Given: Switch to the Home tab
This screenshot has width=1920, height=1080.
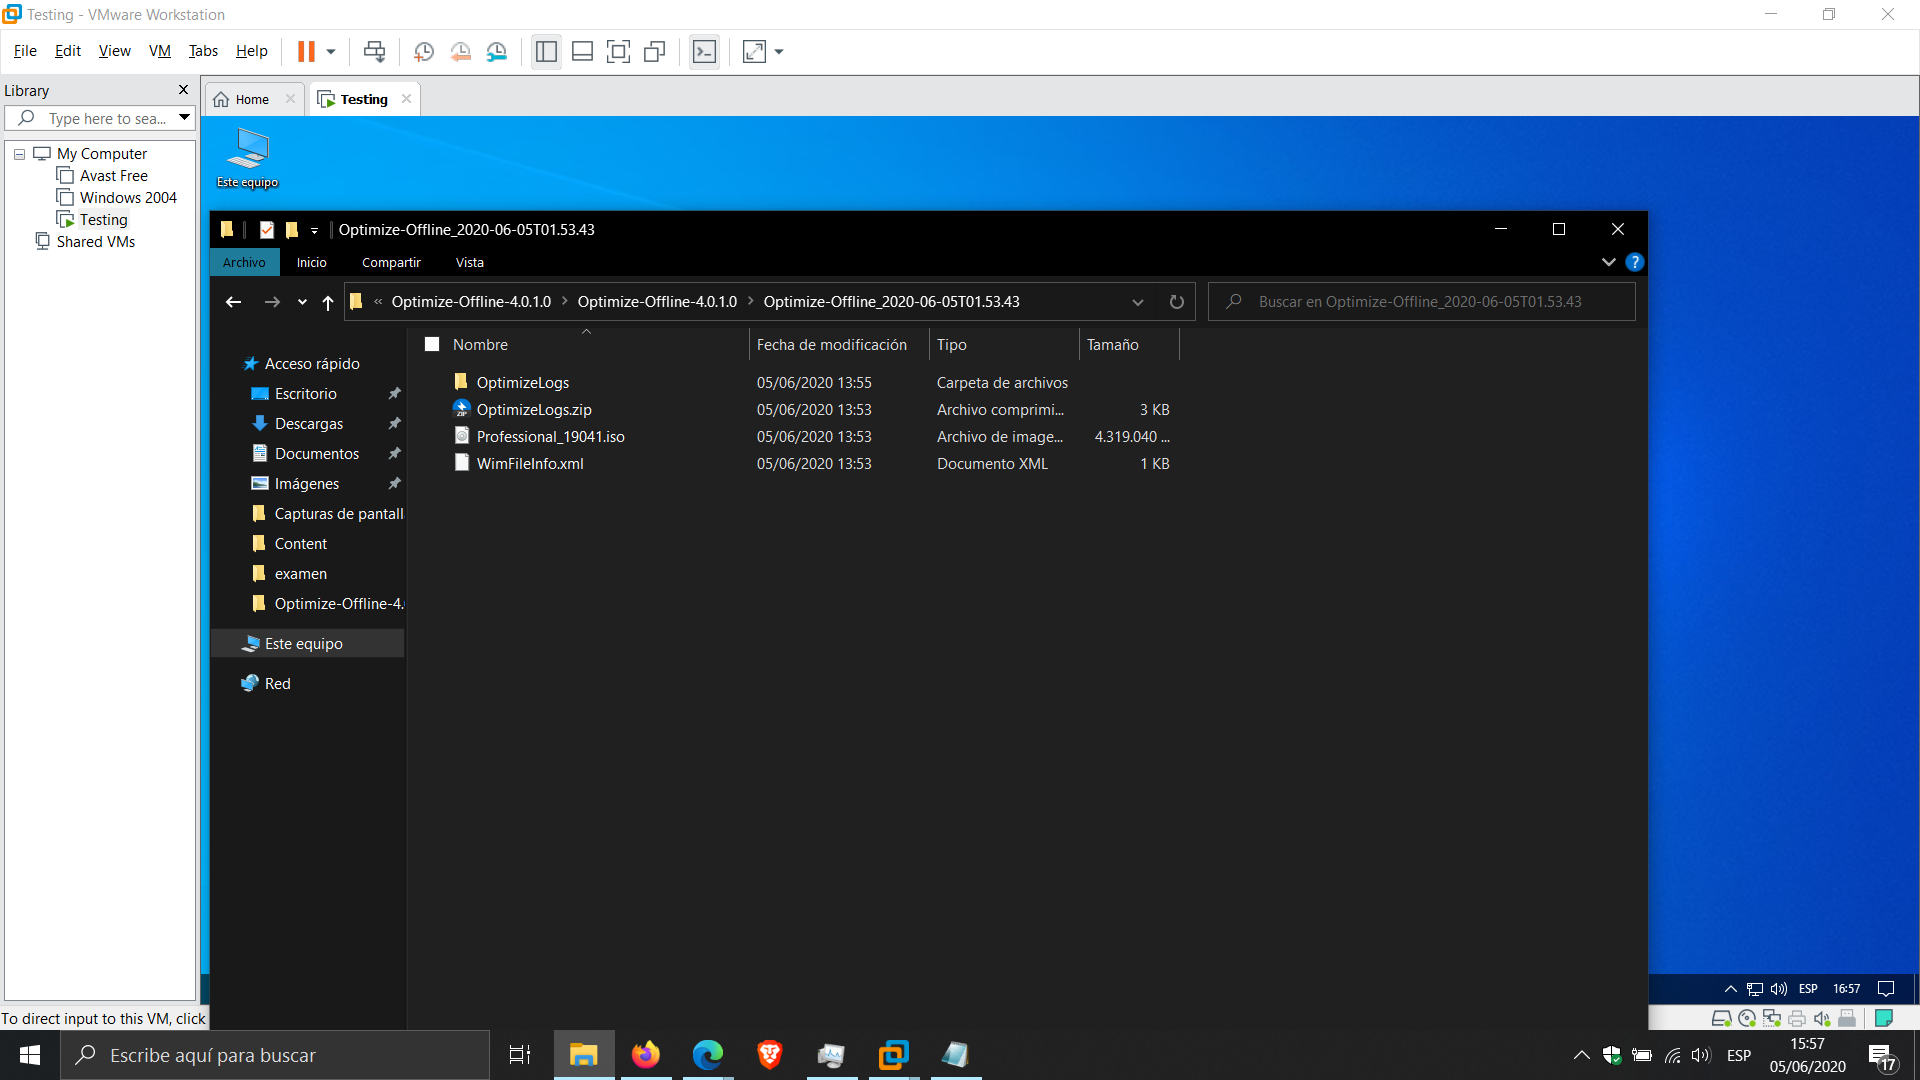Looking at the screenshot, I should (252, 99).
